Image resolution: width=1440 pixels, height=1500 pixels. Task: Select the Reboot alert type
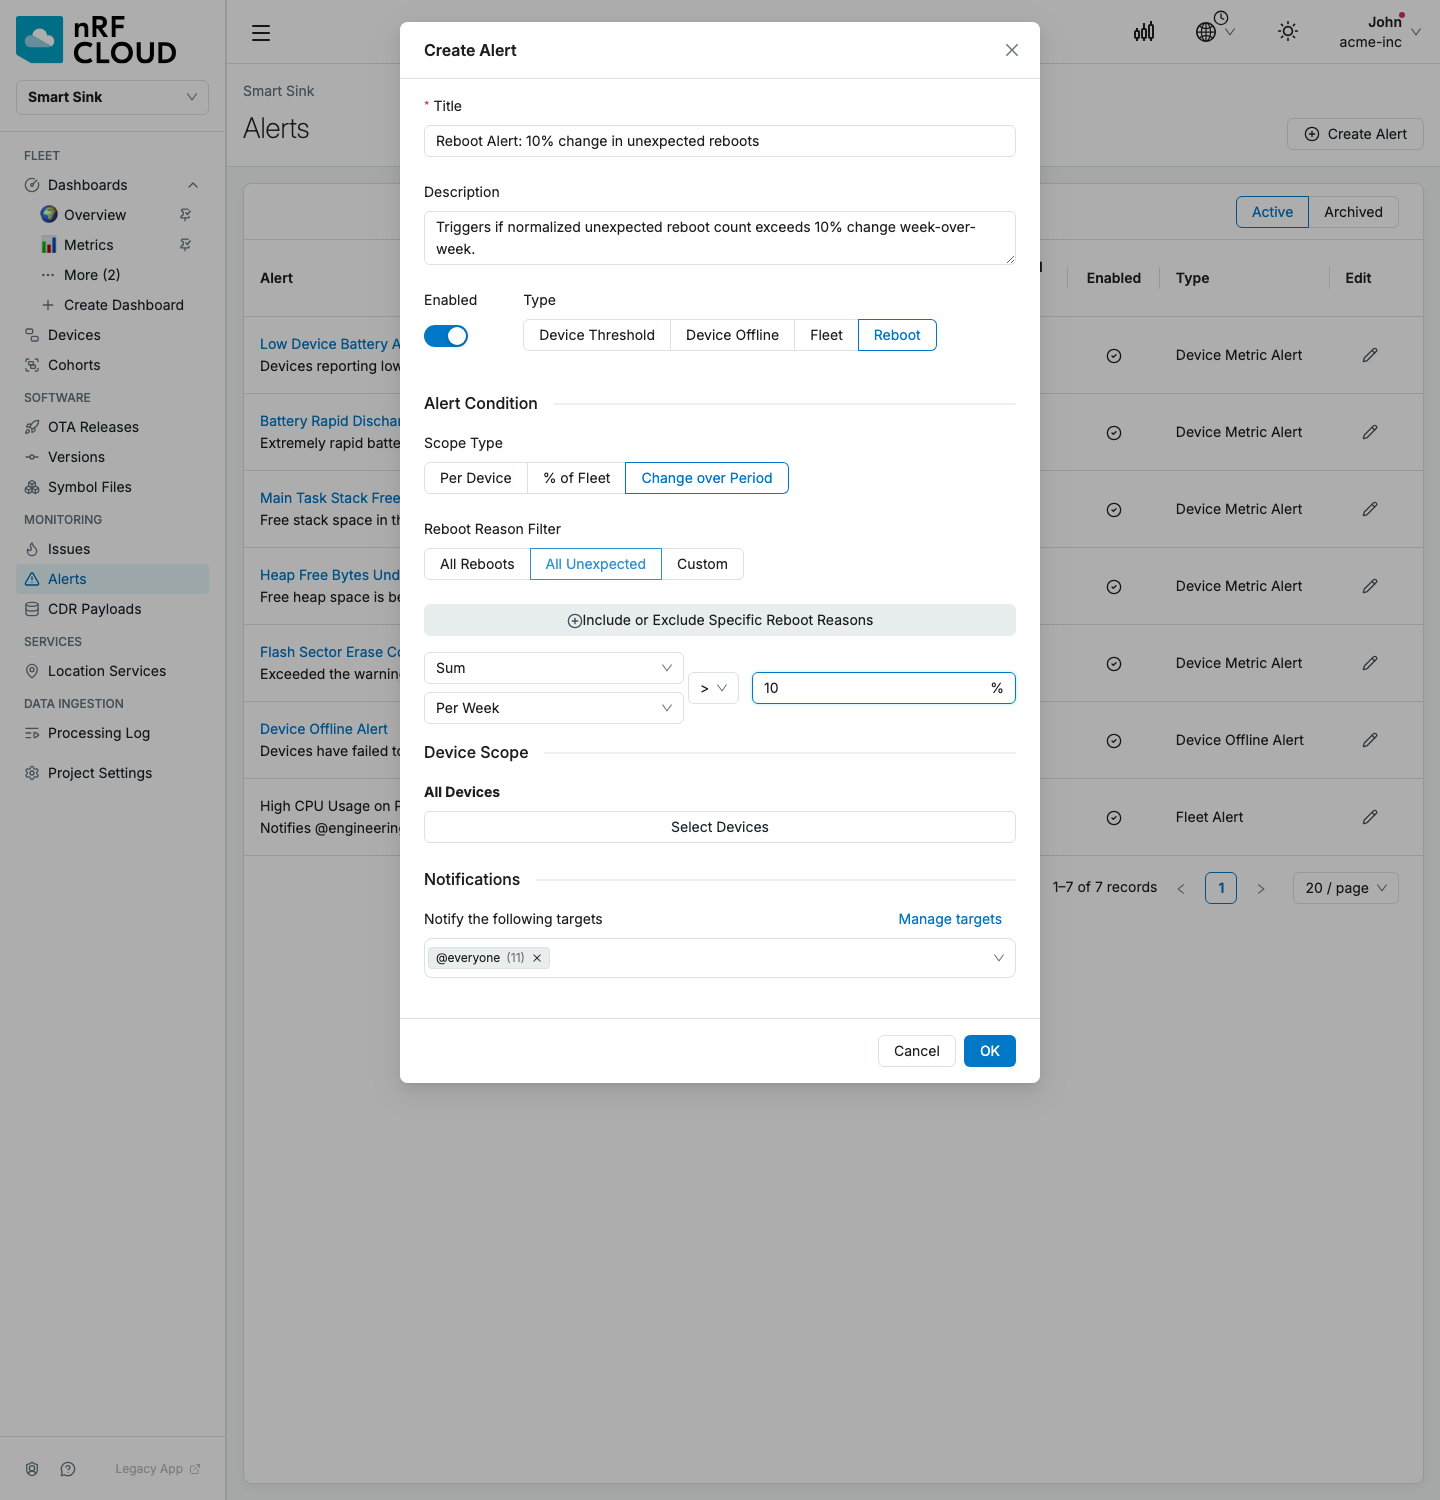pyautogui.click(x=897, y=335)
